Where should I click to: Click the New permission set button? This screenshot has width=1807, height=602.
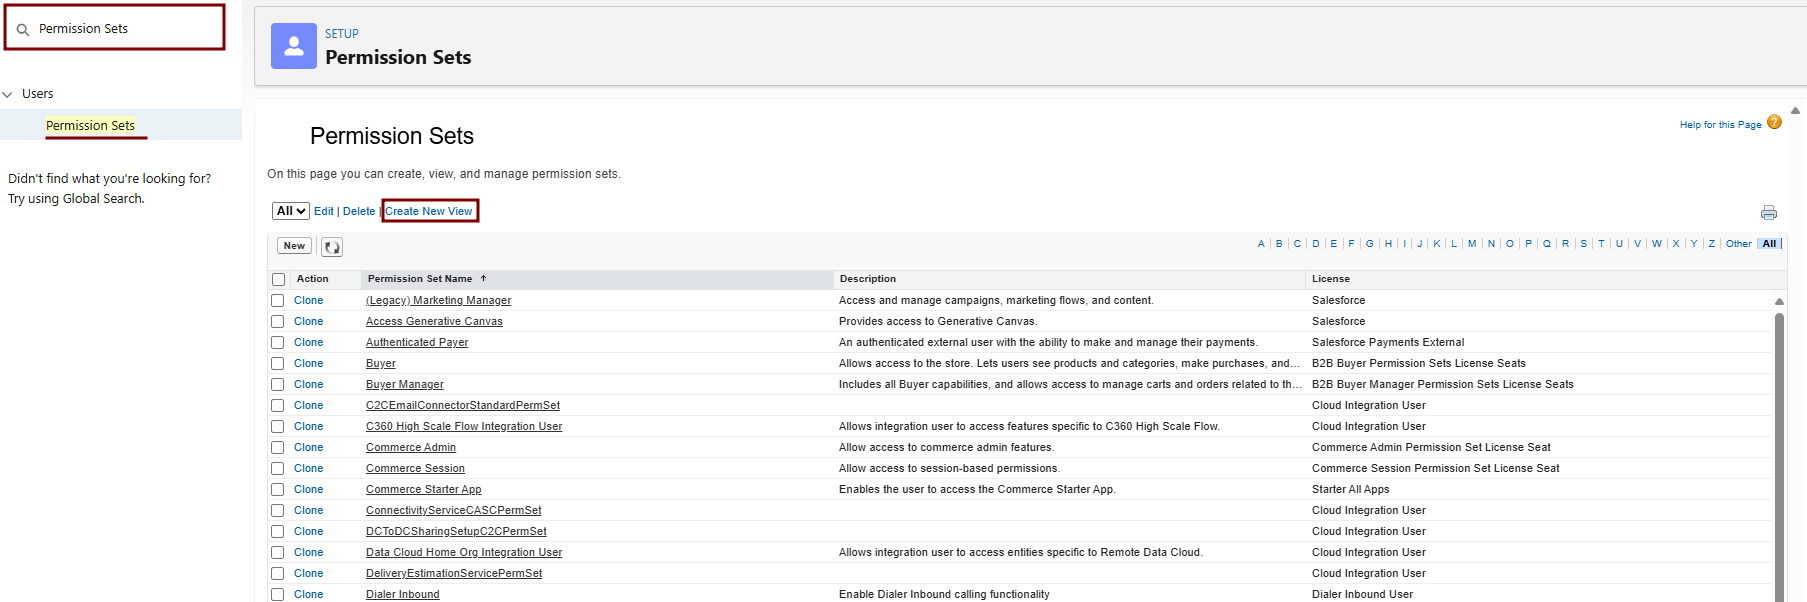coord(294,246)
